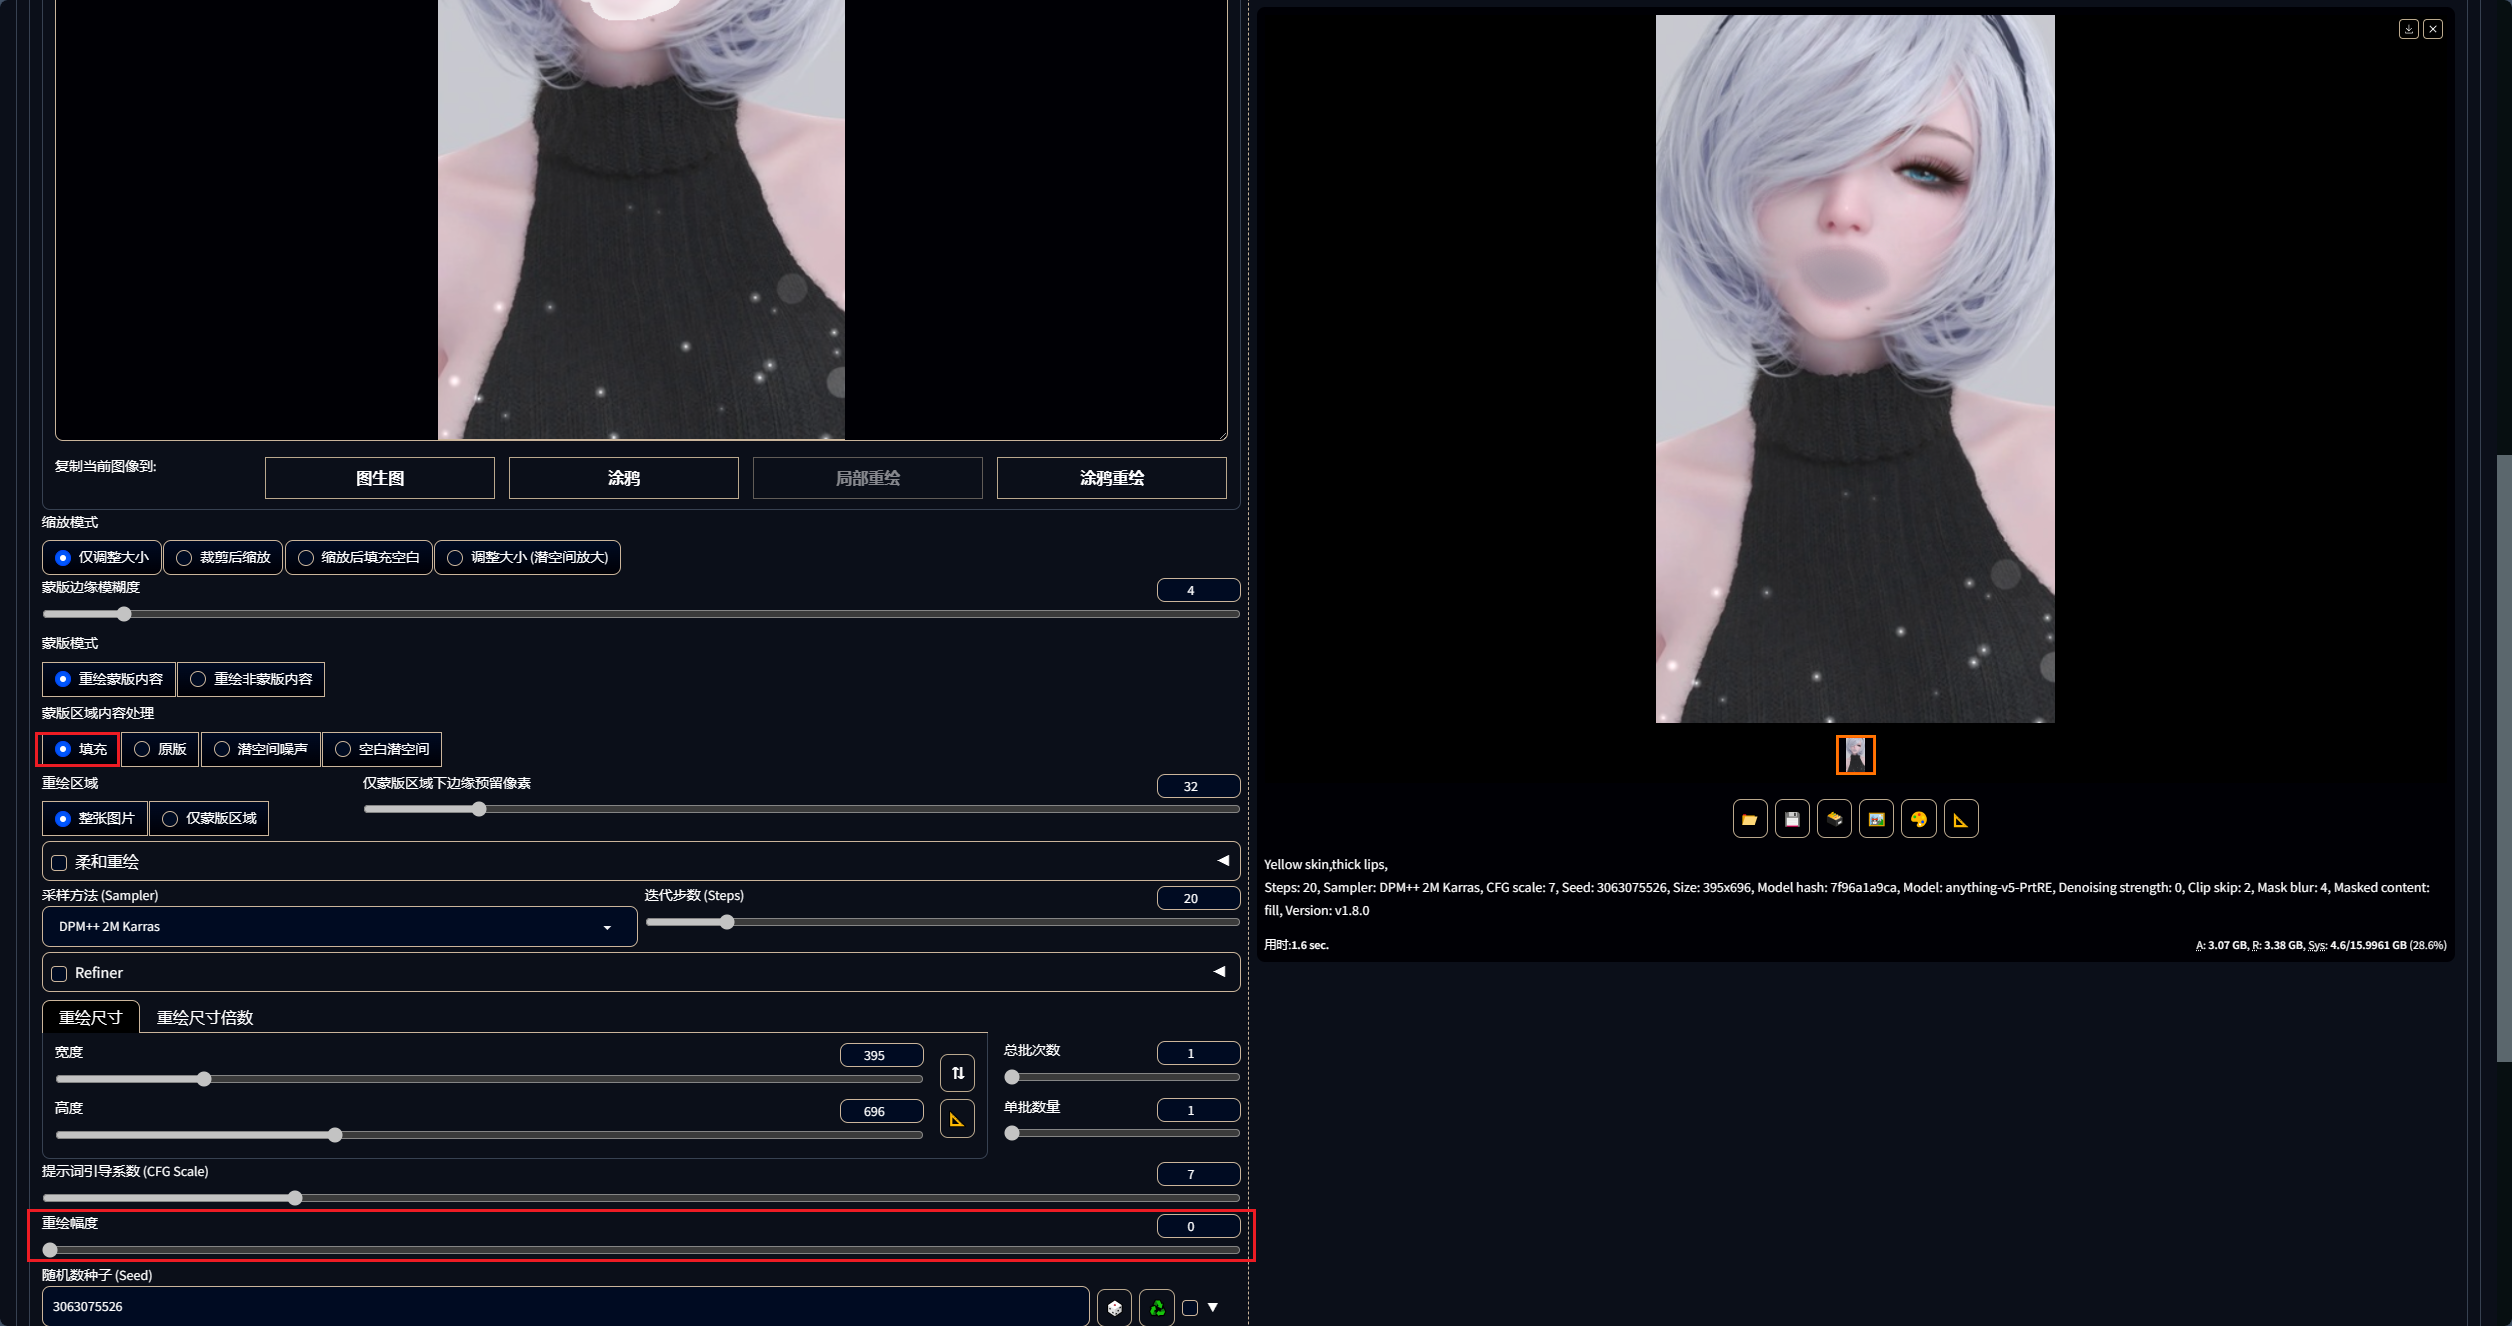Image resolution: width=2512 pixels, height=1326 pixels.
Task: Click the 重绘幅度 denoising slider track
Action: 640,1250
